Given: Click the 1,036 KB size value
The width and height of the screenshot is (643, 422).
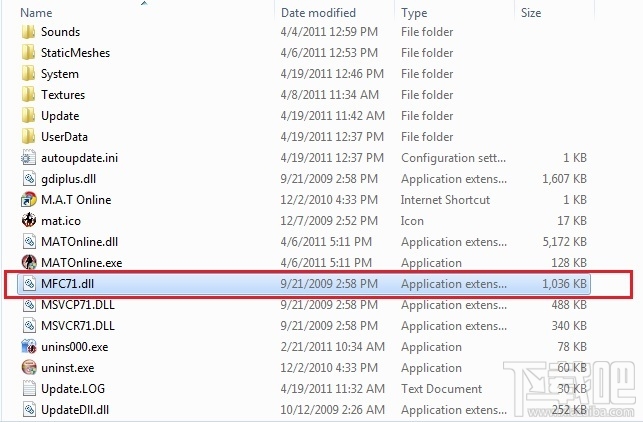Looking at the screenshot, I should tap(565, 283).
